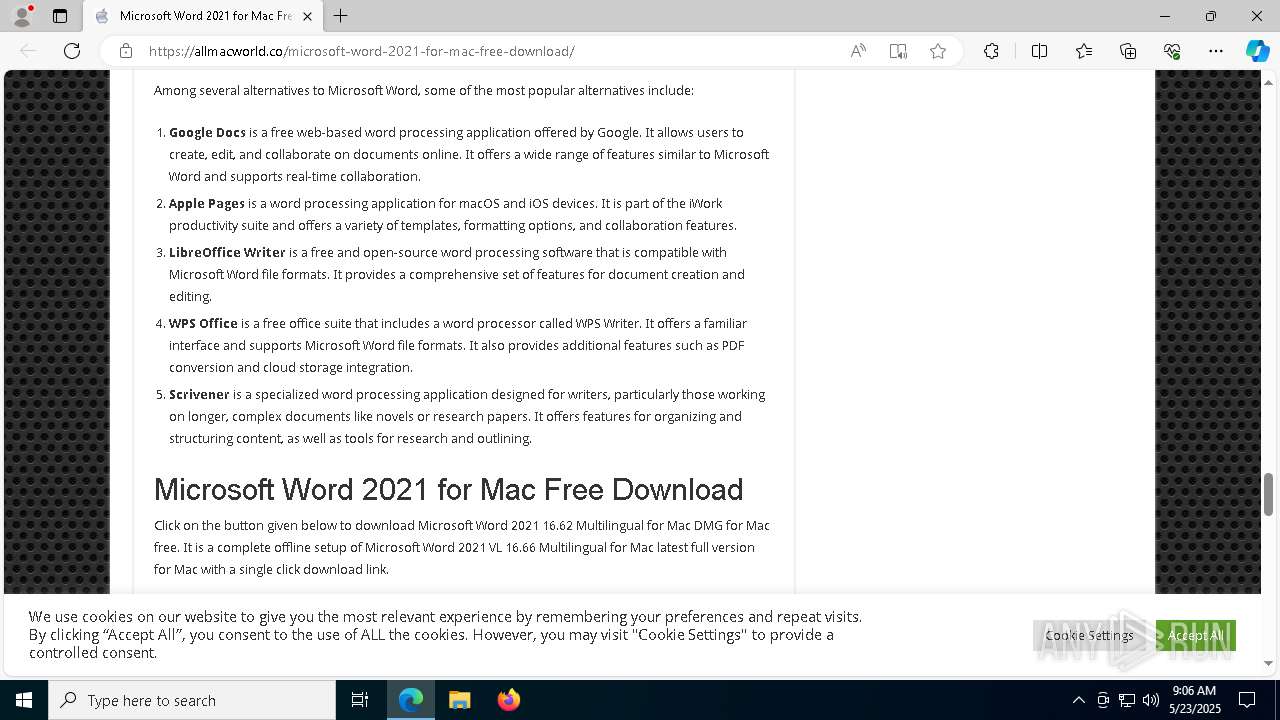The image size is (1280, 720).
Task: Open the Action Center notifications
Action: (x=1247, y=700)
